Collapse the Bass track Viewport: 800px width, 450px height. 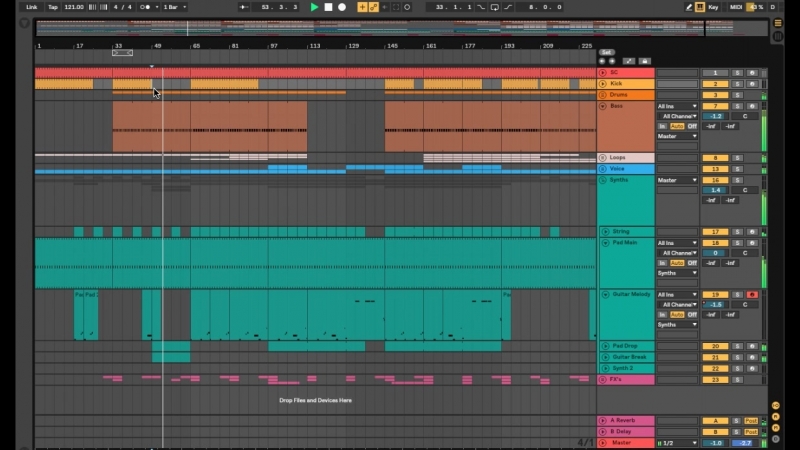(x=603, y=105)
